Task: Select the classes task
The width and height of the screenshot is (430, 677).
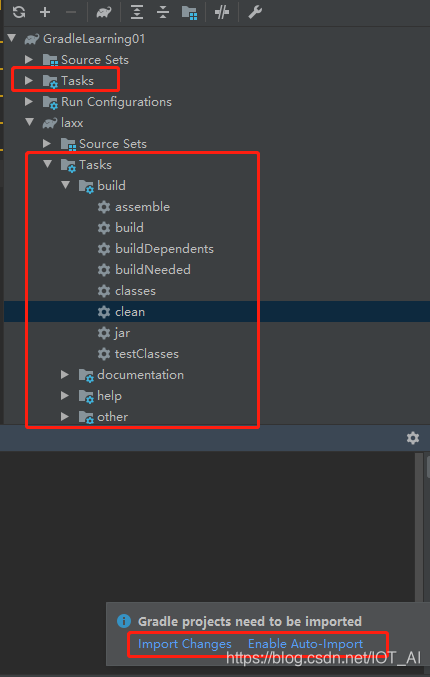Action: tap(136, 291)
